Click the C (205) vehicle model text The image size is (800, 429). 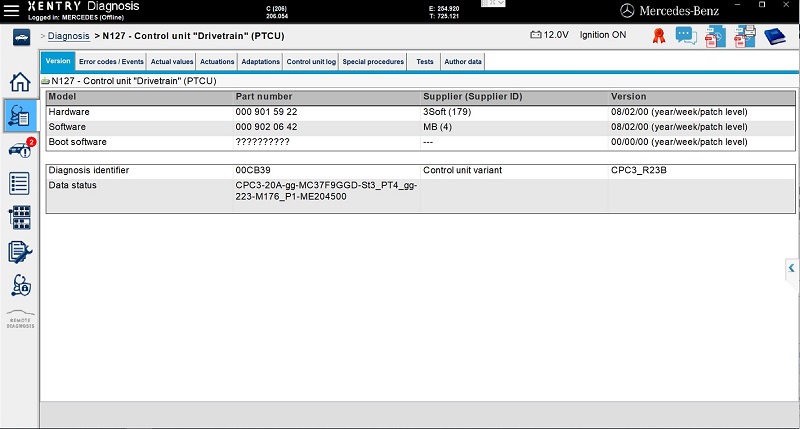point(277,9)
